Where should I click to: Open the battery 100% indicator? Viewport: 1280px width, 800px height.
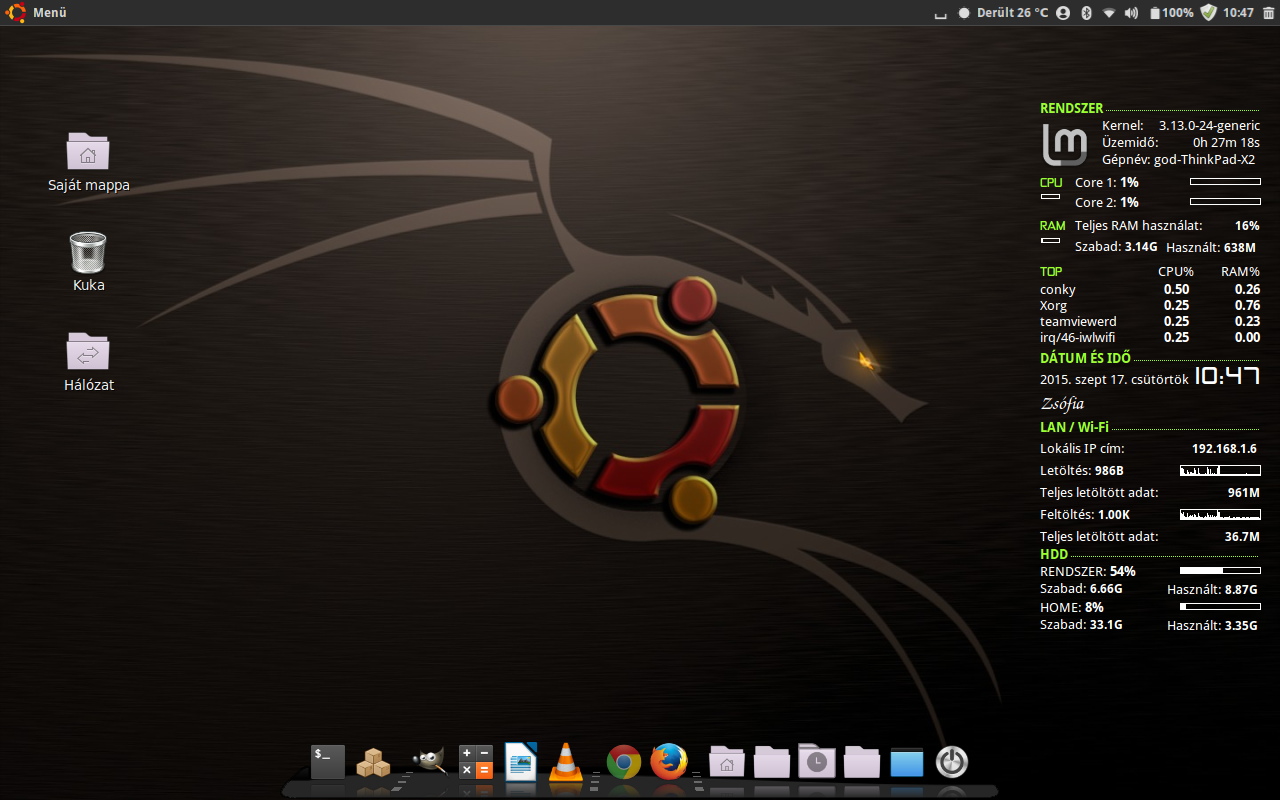(1171, 13)
